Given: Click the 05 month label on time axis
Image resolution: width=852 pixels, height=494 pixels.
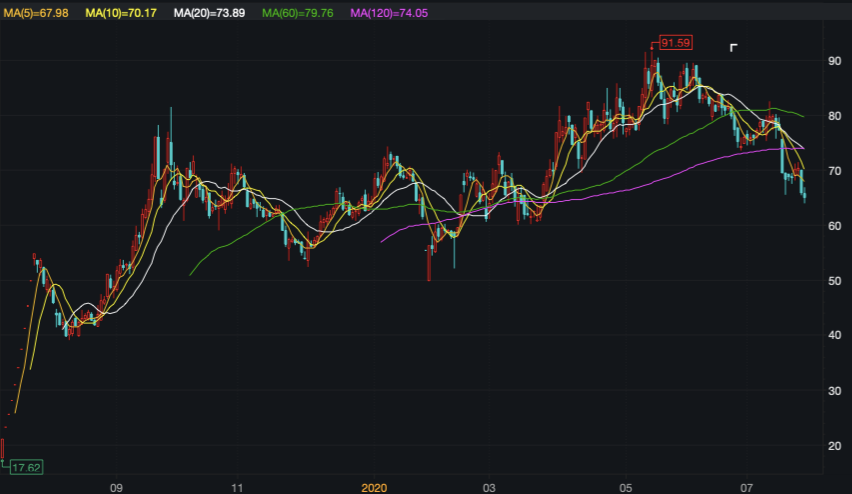Looking at the screenshot, I should [x=625, y=487].
